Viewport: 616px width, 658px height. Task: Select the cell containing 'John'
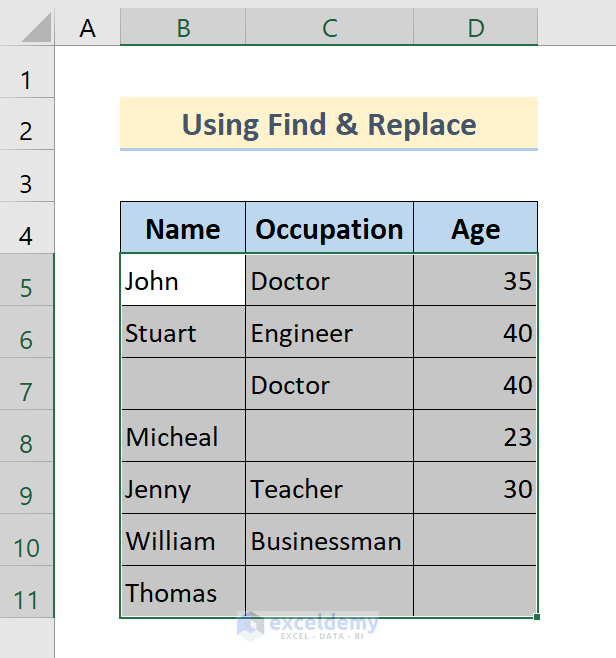(183, 280)
